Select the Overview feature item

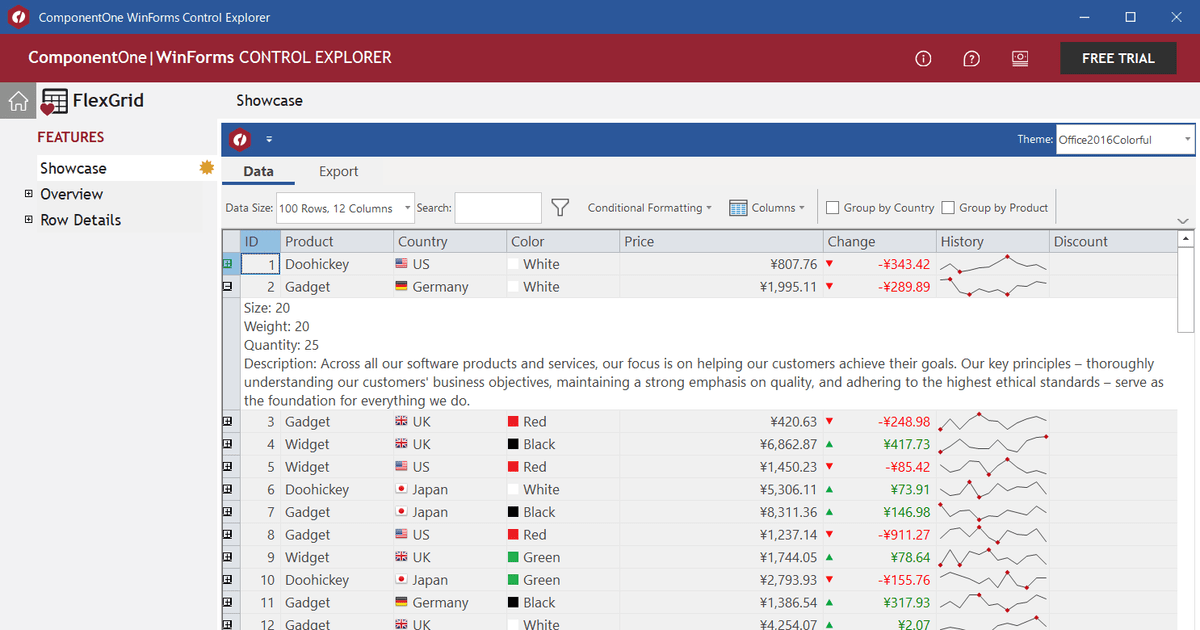(71, 194)
